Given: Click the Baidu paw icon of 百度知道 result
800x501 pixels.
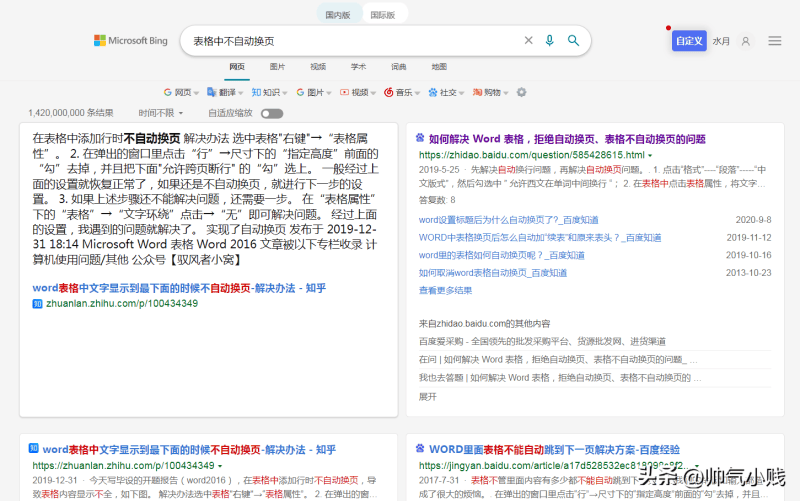Looking at the screenshot, I should tap(420, 137).
